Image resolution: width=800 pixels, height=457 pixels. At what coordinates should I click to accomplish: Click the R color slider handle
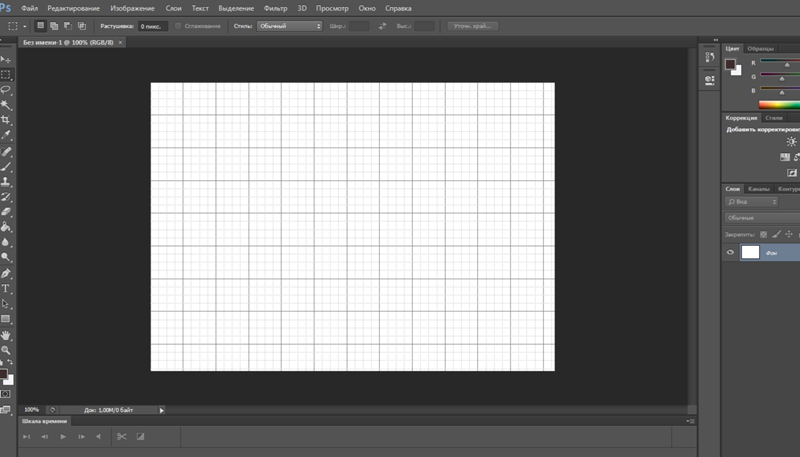[787, 65]
